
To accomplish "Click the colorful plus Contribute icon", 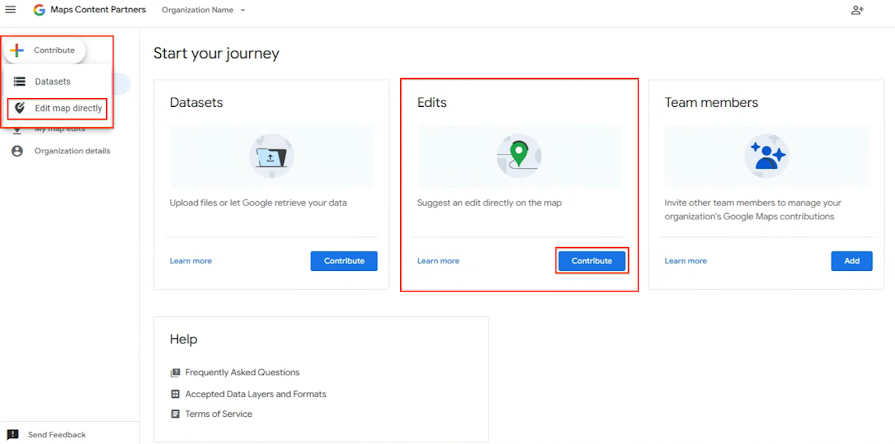I will click(17, 50).
